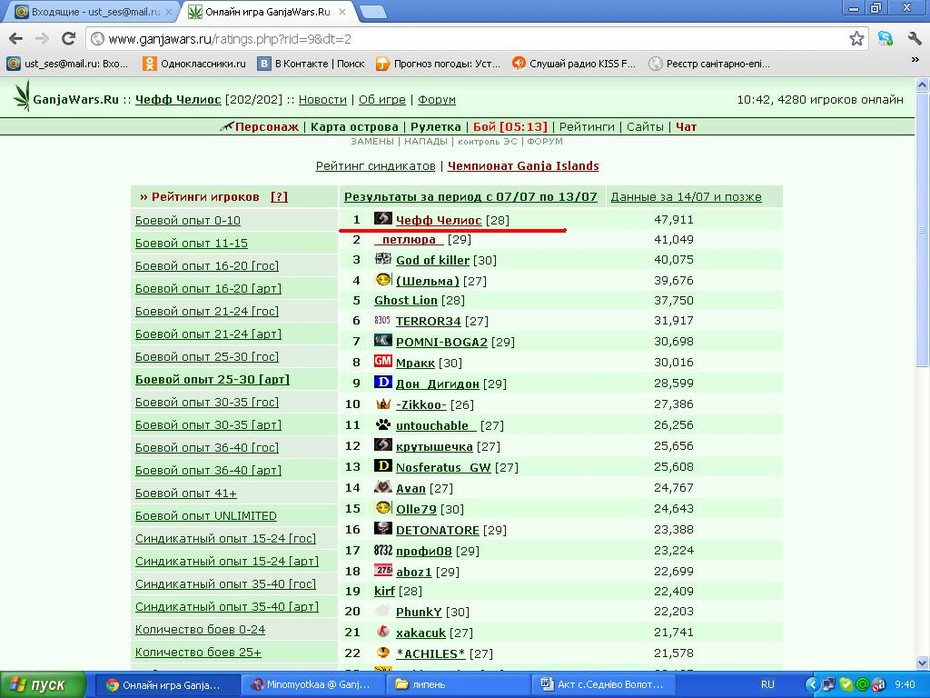
Task: Open the Рейтинги menu item
Action: [x=587, y=127]
